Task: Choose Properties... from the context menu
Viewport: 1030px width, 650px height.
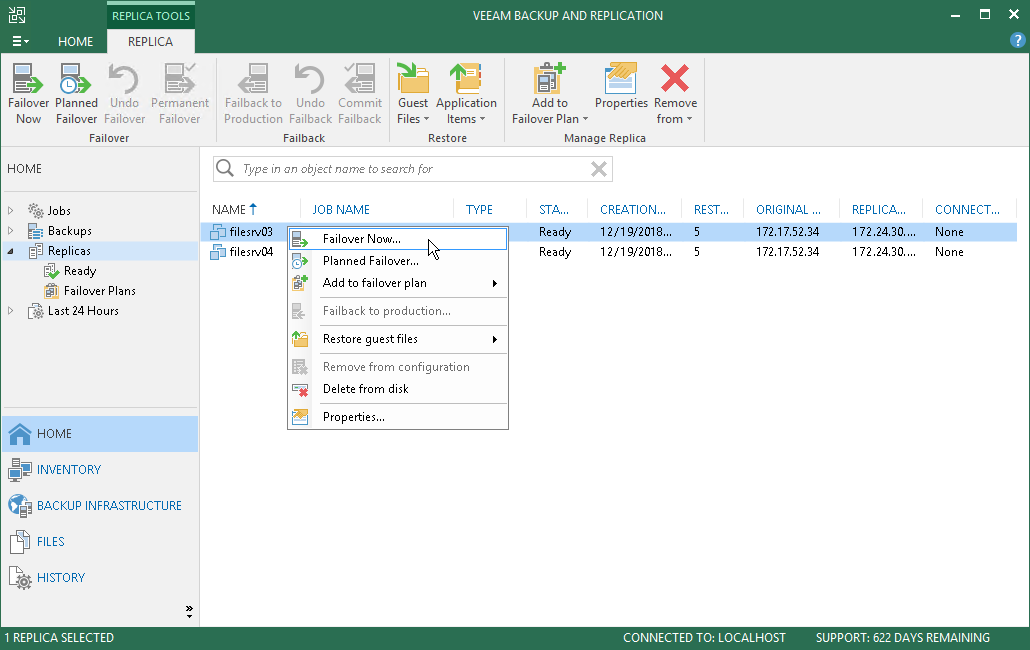Action: [x=398, y=417]
